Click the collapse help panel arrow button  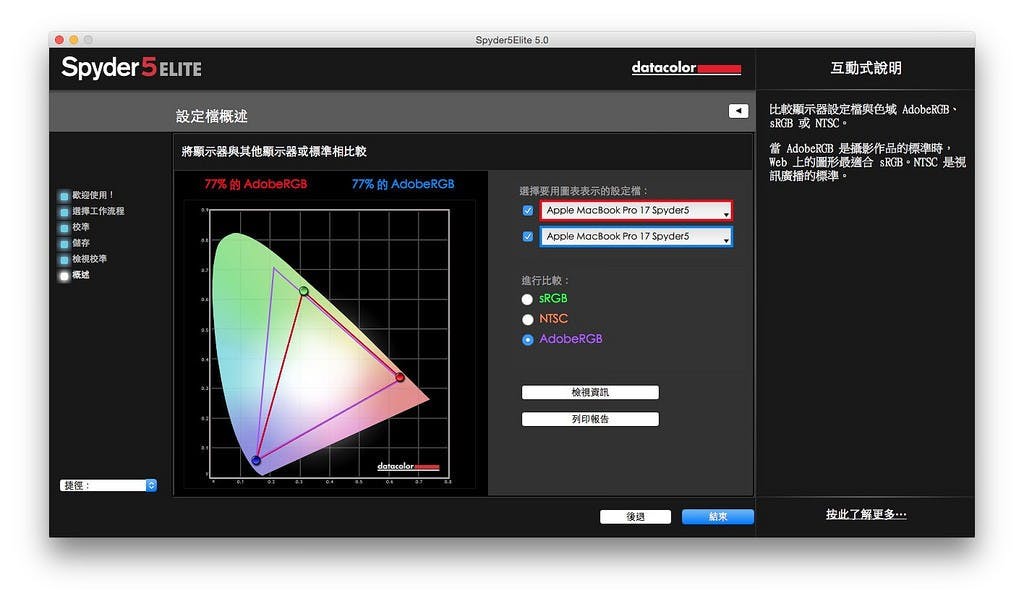pyautogui.click(x=738, y=111)
